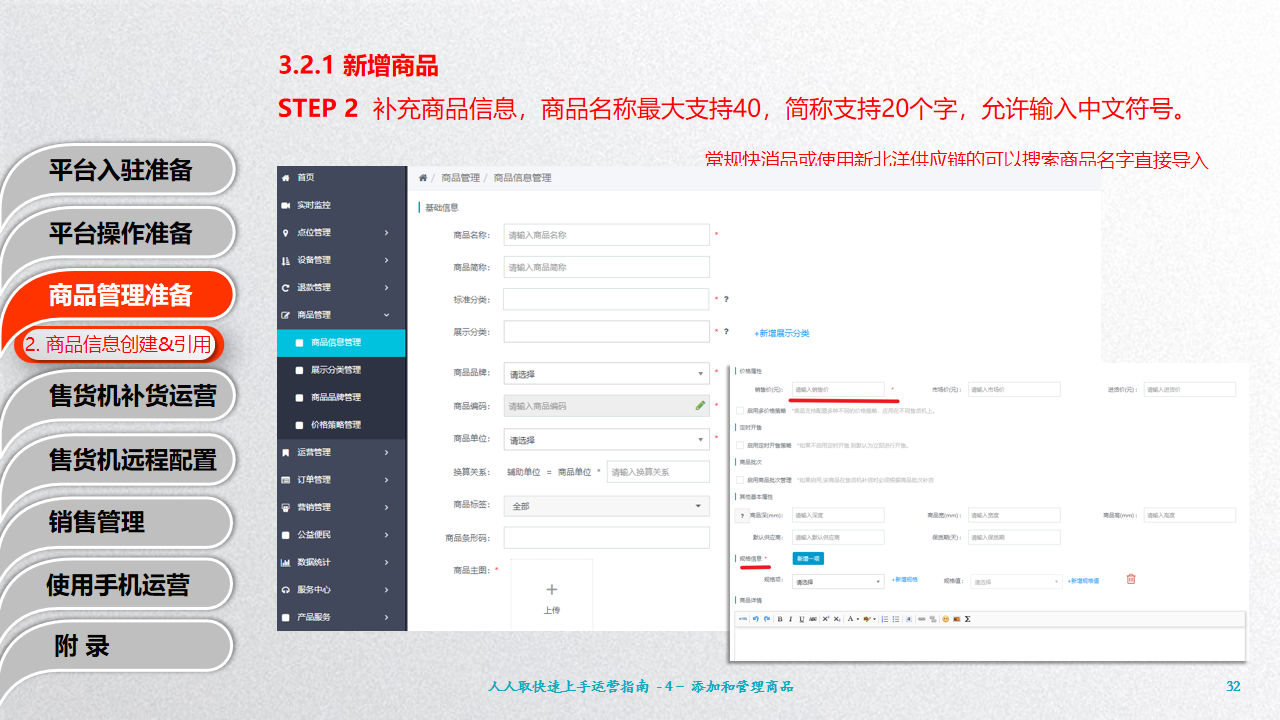Image resolution: width=1280 pixels, height=720 pixels.
Task: Select 展示分类管理 submenu item
Action: point(342,370)
